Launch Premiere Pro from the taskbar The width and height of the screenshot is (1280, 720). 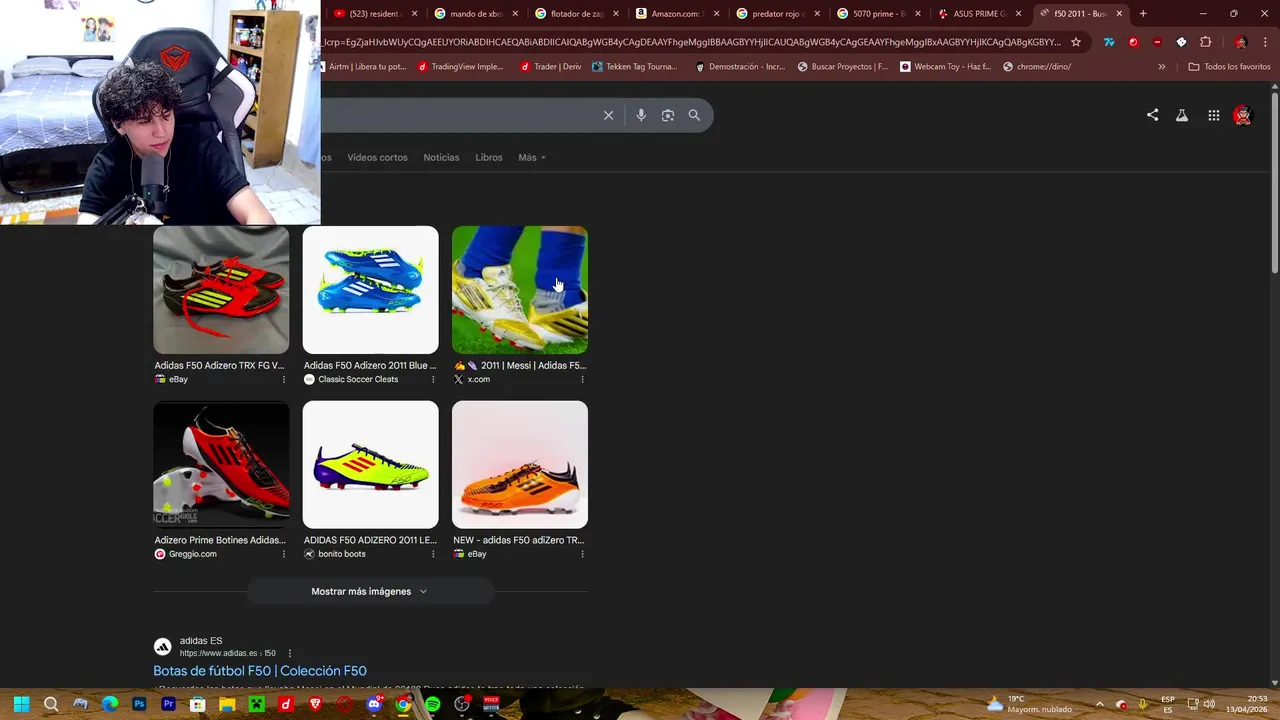point(168,704)
